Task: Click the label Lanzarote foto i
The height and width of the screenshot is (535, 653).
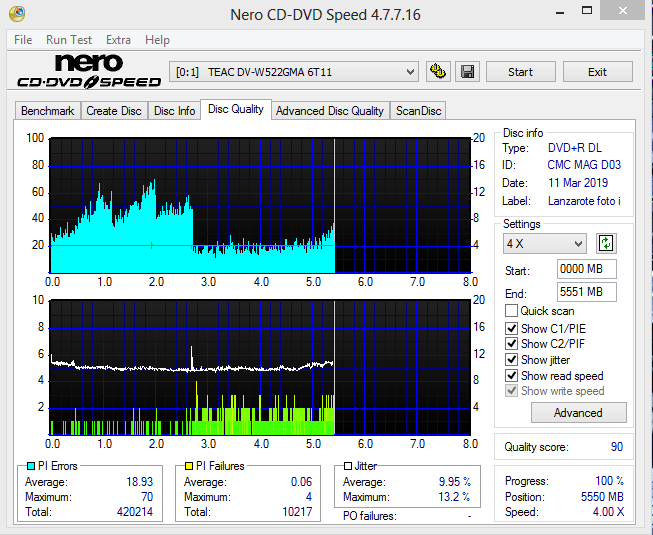Action: pyautogui.click(x=584, y=201)
